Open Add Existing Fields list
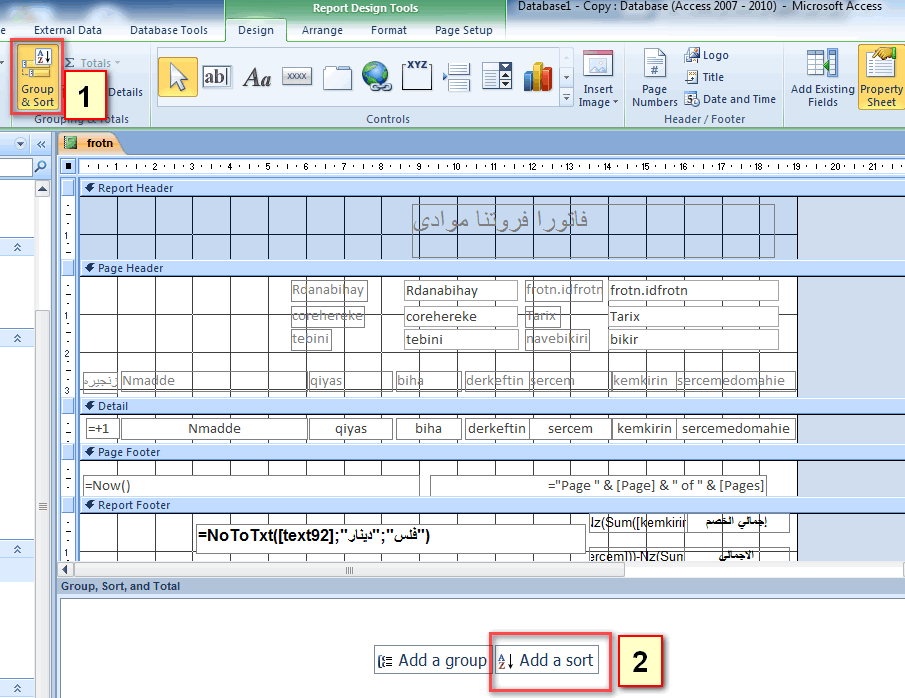This screenshot has width=905, height=698. (x=822, y=79)
